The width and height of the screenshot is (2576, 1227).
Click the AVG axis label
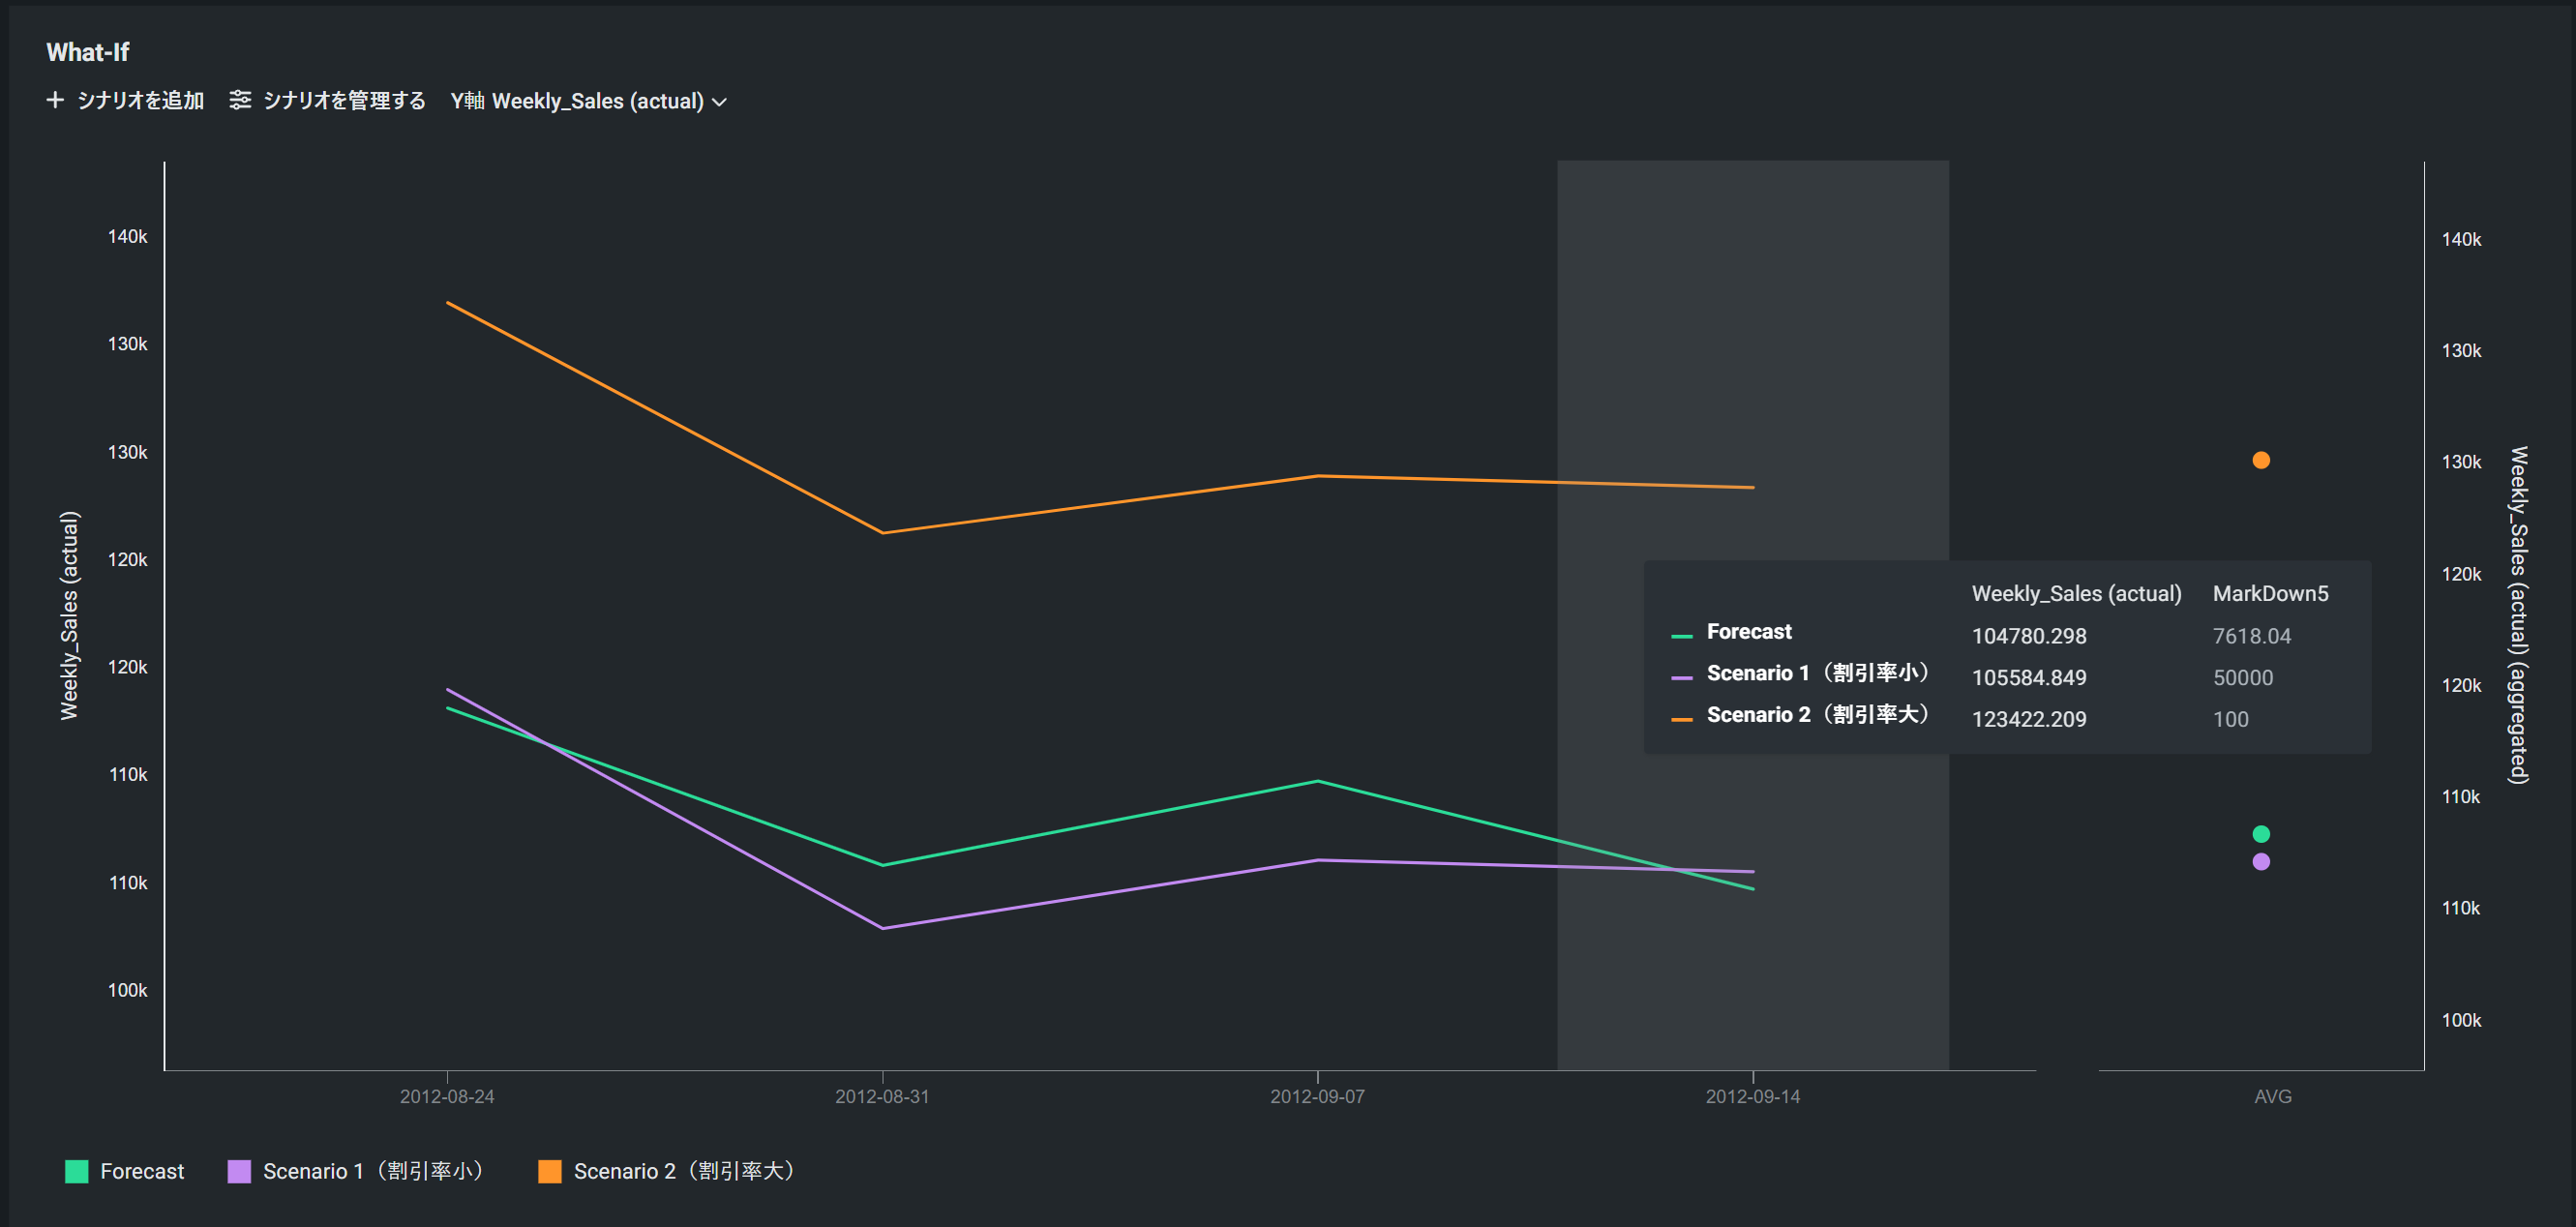2272,1096
